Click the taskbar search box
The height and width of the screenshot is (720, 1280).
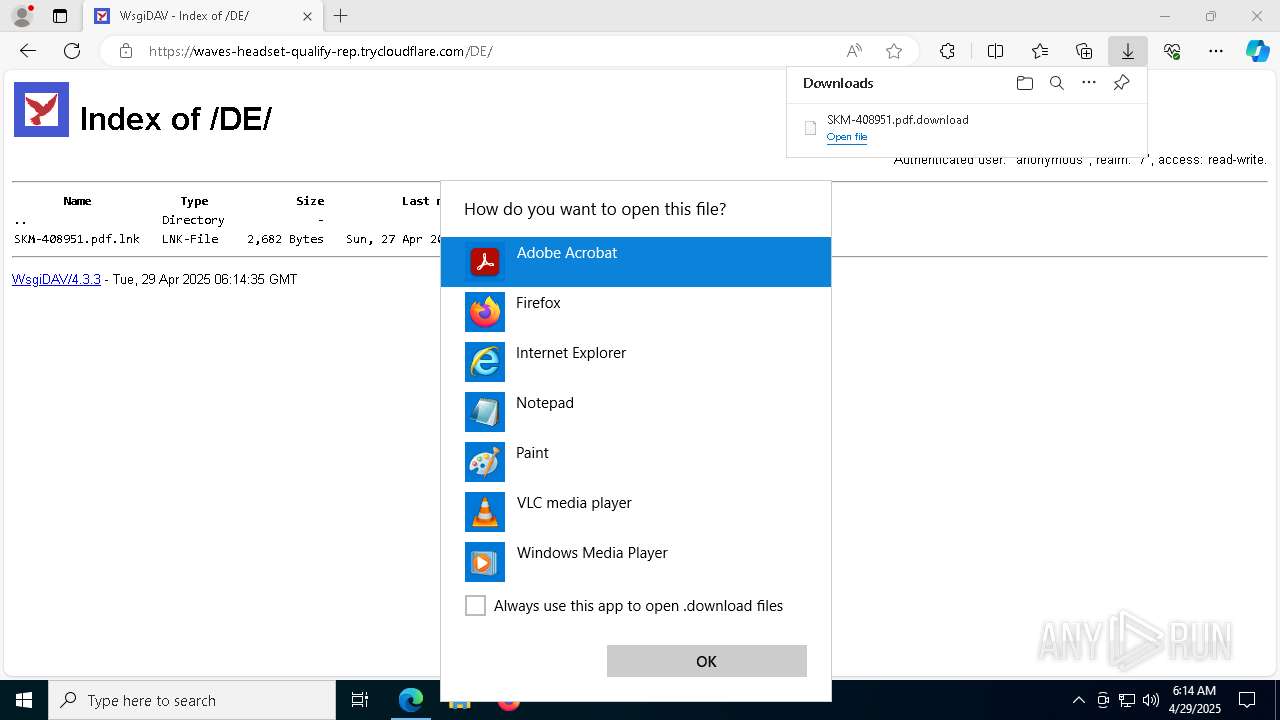(x=192, y=700)
